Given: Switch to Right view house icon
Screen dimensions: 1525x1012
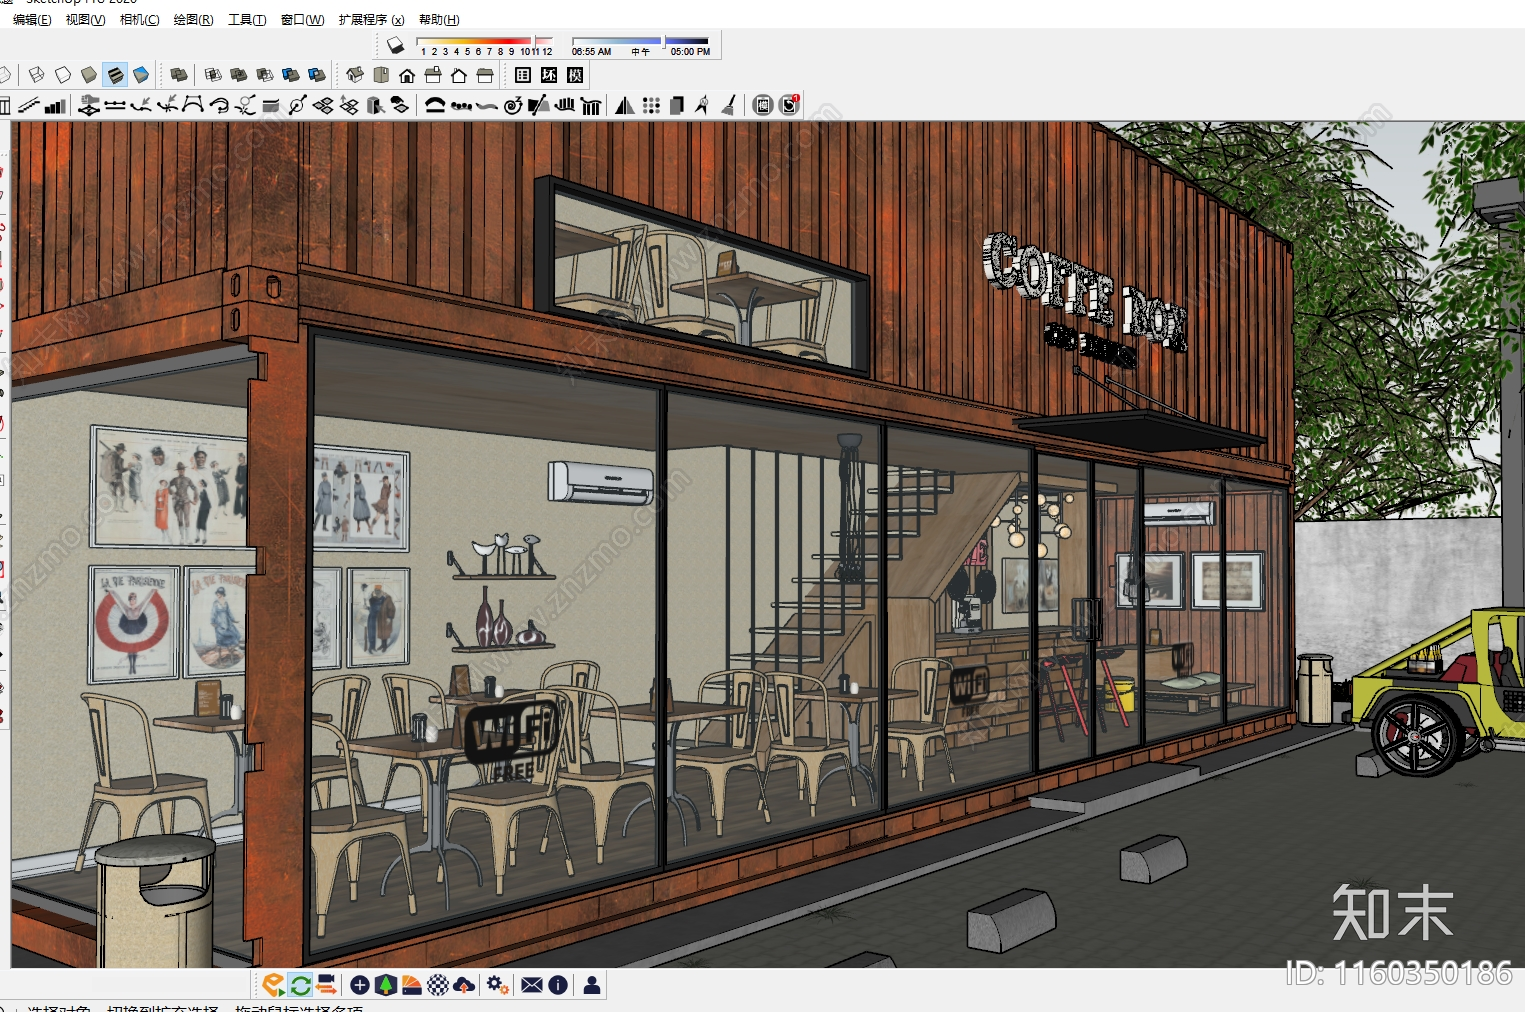Looking at the screenshot, I should point(433,75).
